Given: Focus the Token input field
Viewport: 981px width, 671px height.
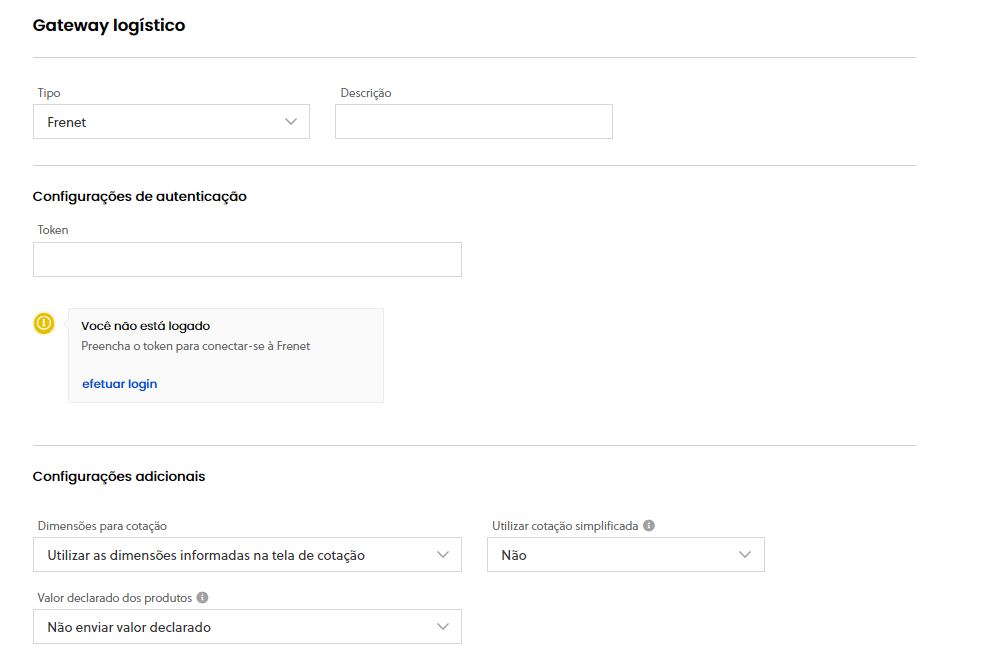Looking at the screenshot, I should [247, 259].
